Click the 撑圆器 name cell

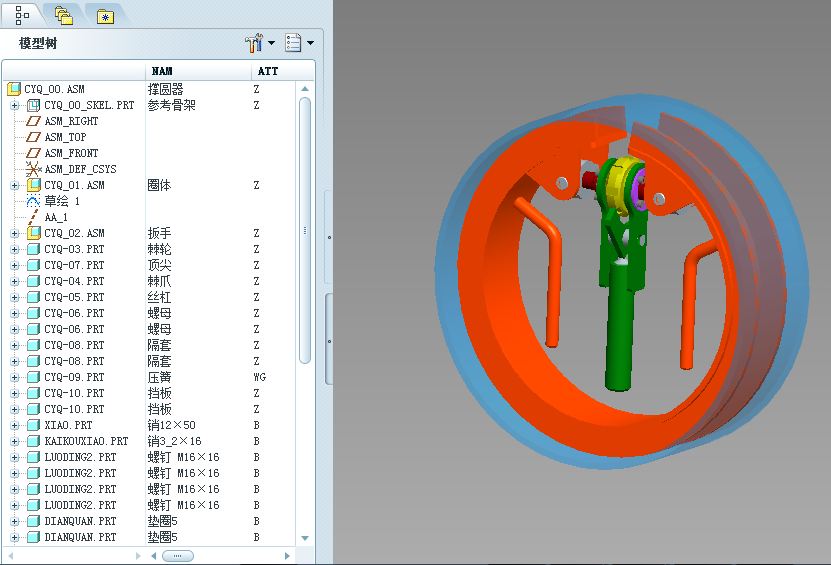[165, 89]
